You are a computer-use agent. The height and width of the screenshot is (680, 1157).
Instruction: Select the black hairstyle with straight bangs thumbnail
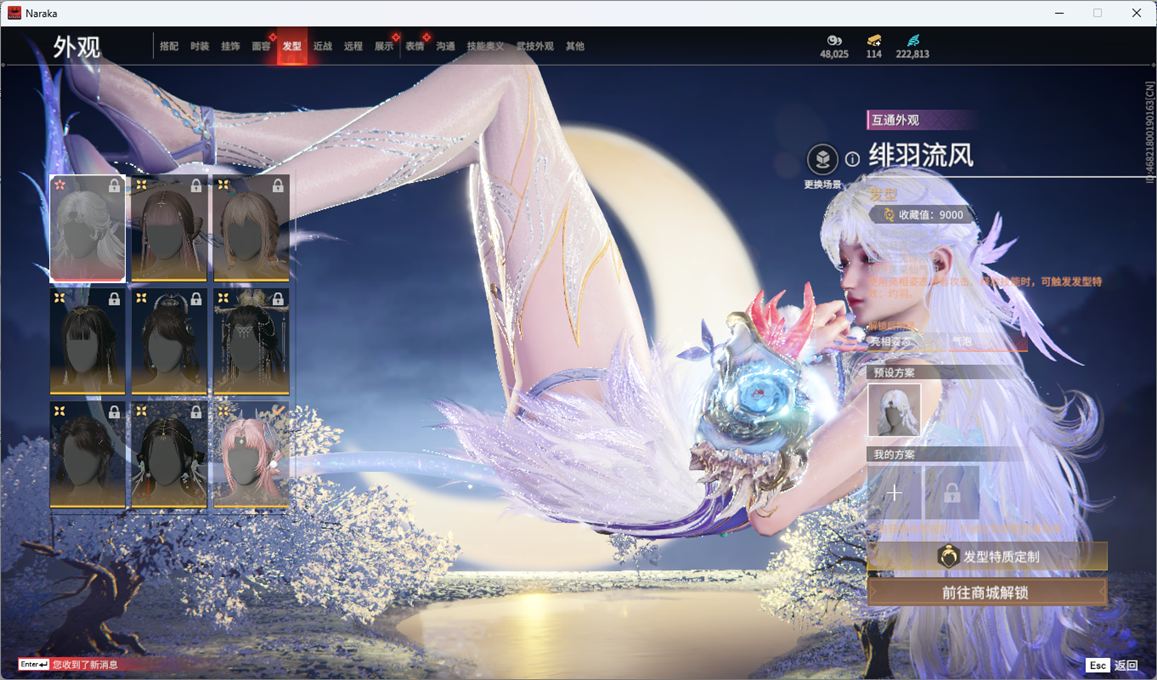87,341
